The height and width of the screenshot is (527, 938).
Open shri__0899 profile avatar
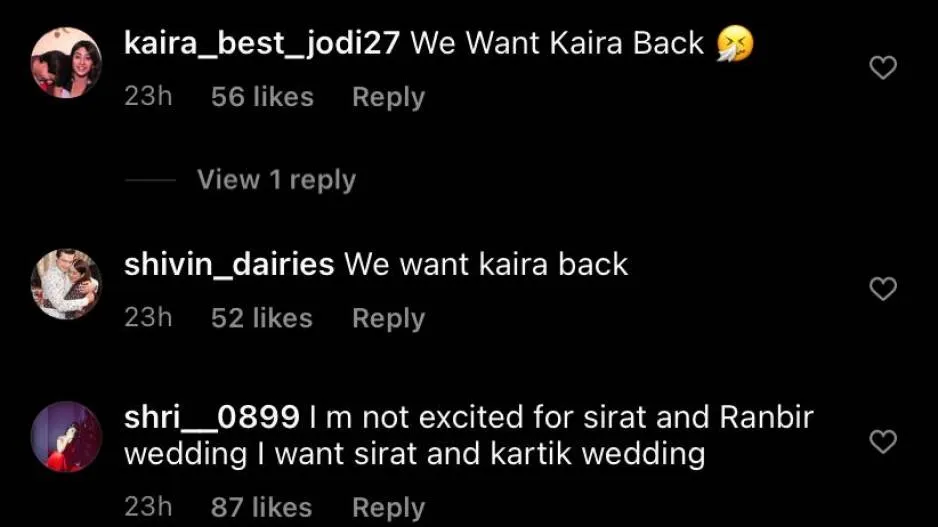point(66,437)
